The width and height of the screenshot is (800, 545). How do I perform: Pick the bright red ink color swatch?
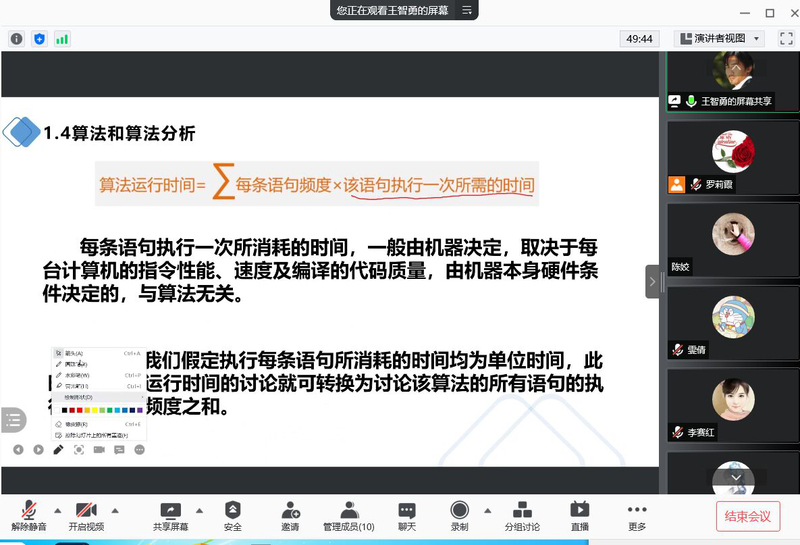[80, 410]
